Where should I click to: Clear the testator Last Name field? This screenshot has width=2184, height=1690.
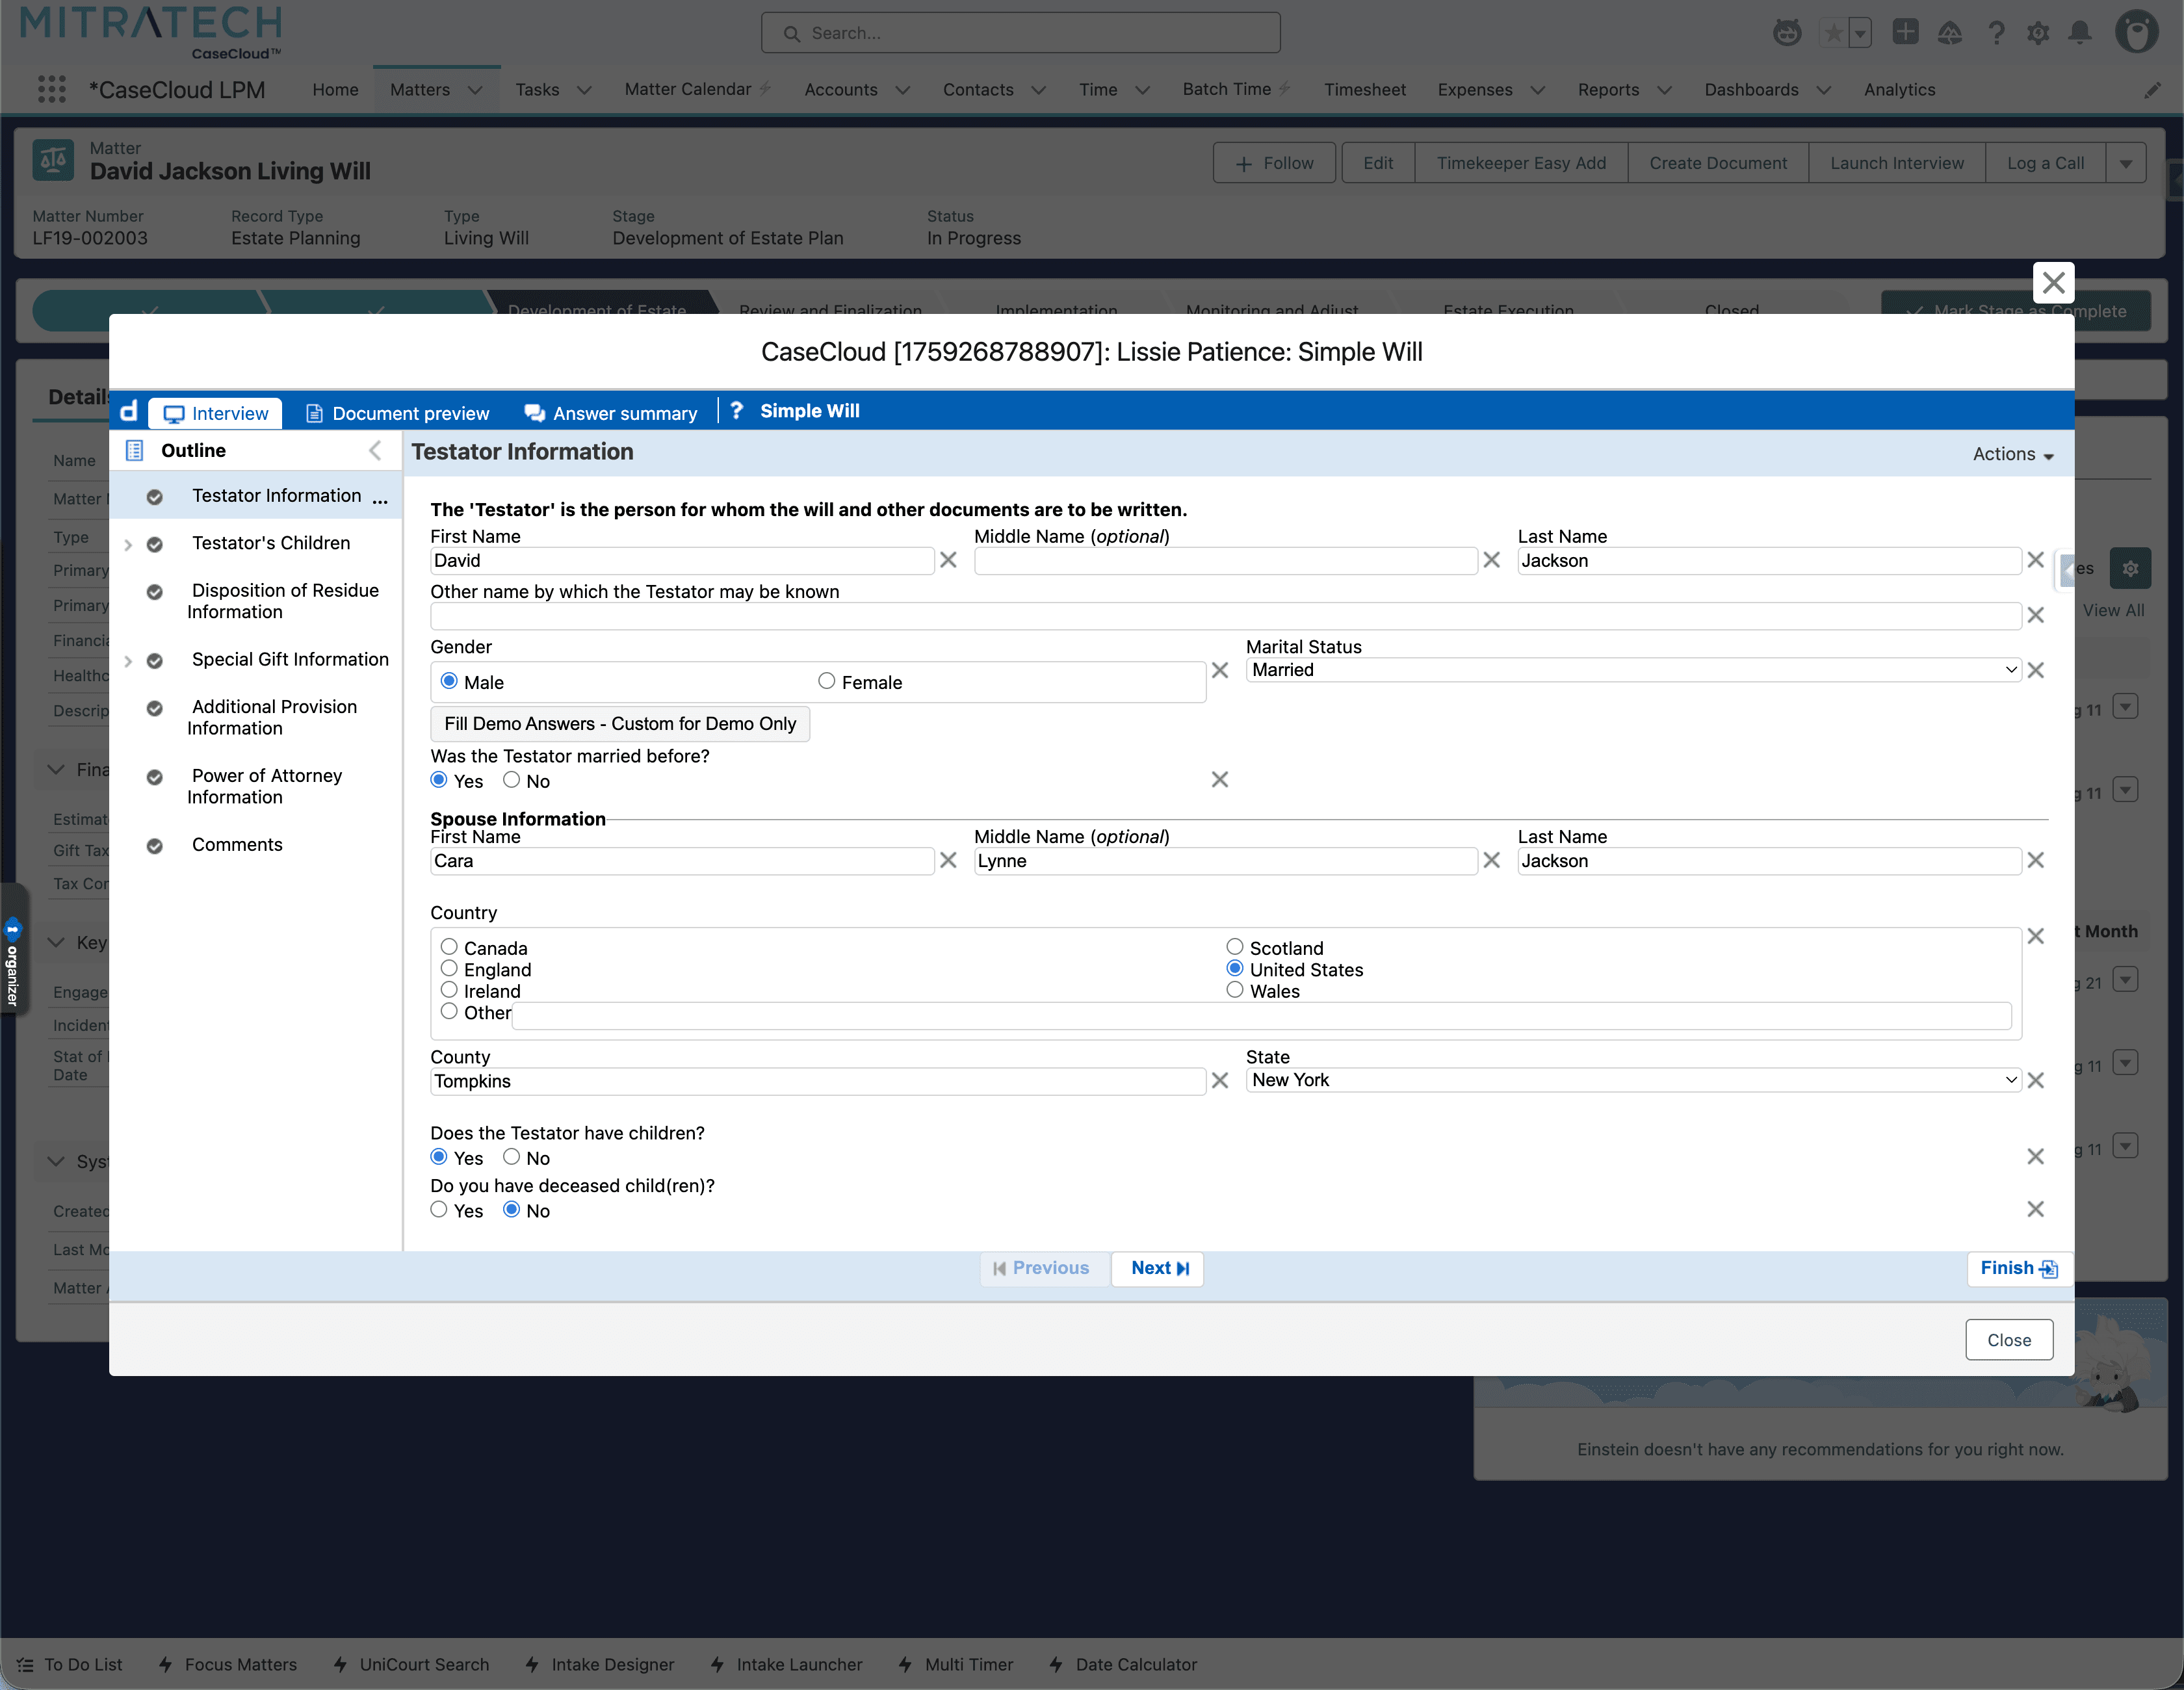[x=2035, y=560]
